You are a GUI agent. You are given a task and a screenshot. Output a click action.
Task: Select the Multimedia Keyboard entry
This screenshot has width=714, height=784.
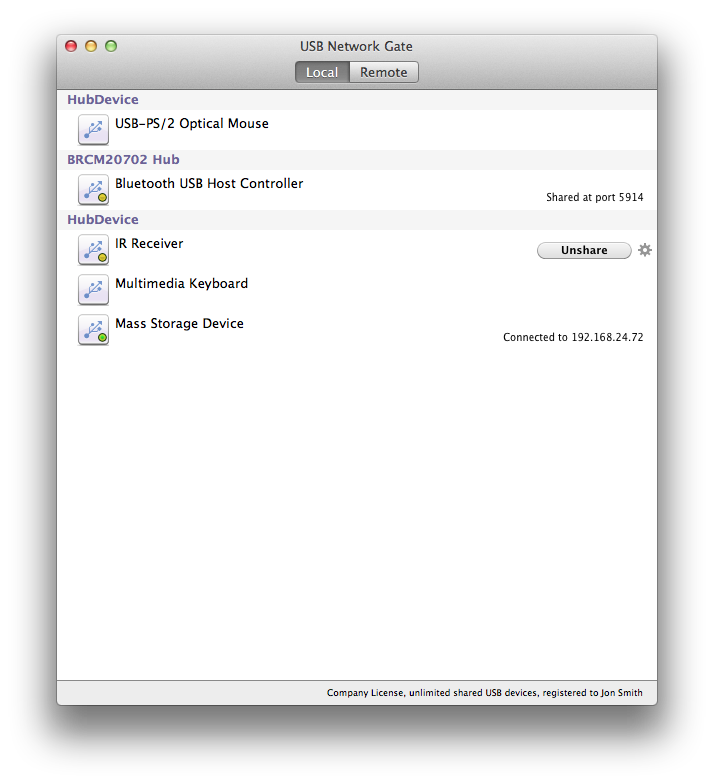[x=181, y=284]
